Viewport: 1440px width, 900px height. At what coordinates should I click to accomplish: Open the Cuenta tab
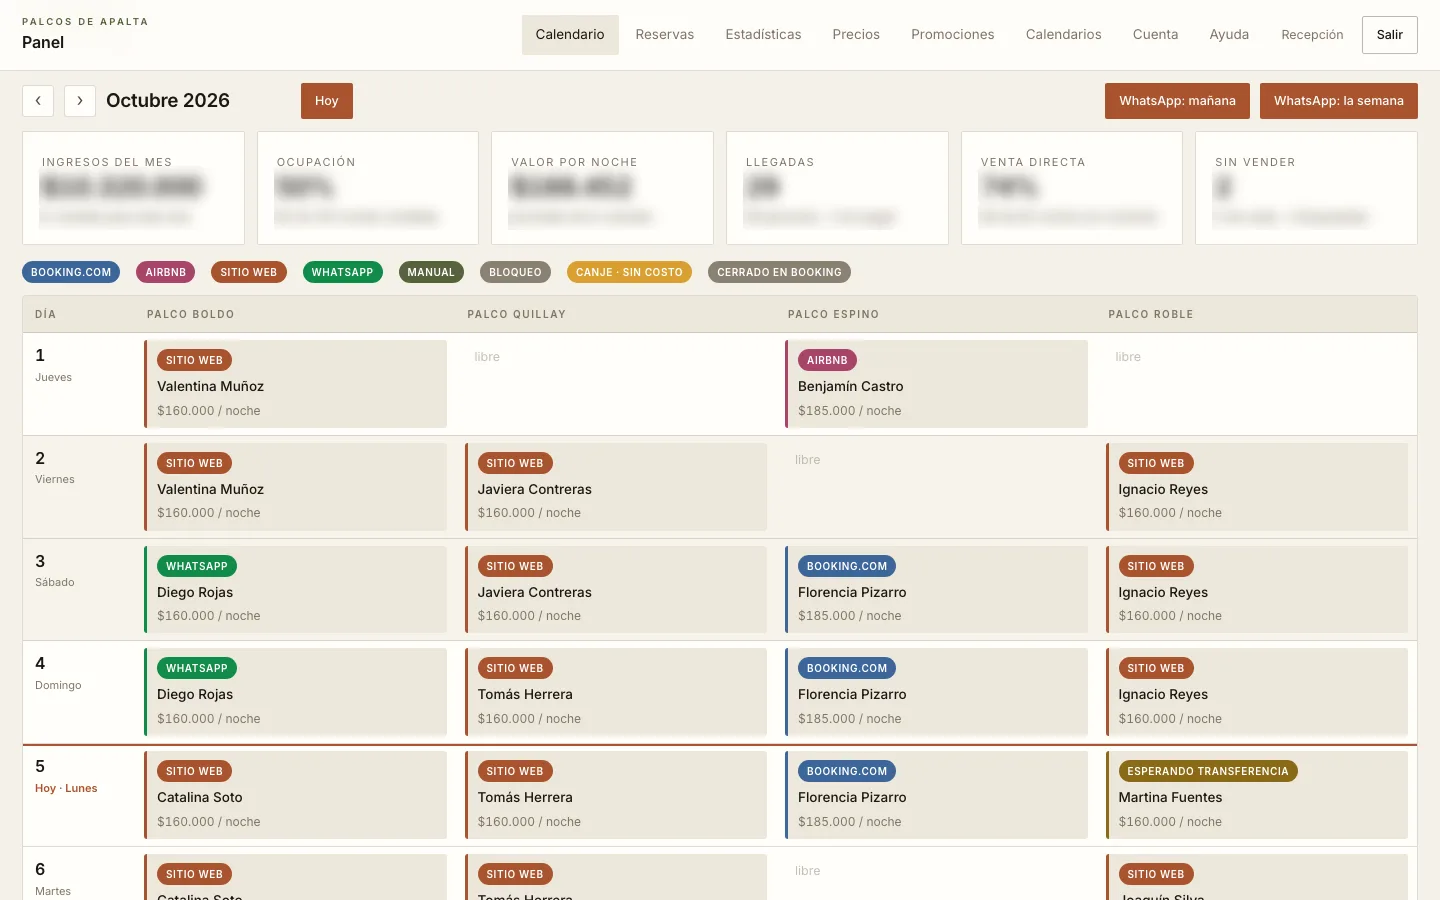point(1155,35)
